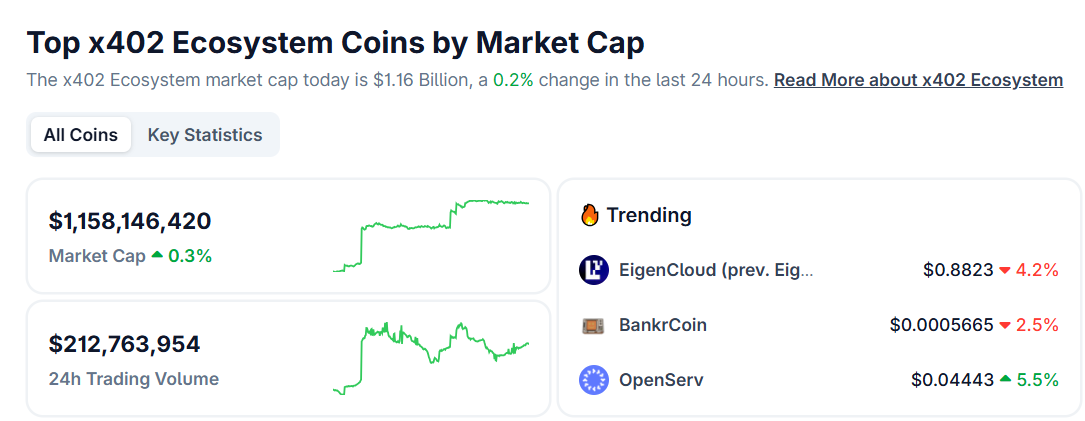1085x421 pixels.
Task: Click the Market Cap sparkline chart
Action: [x=431, y=235]
